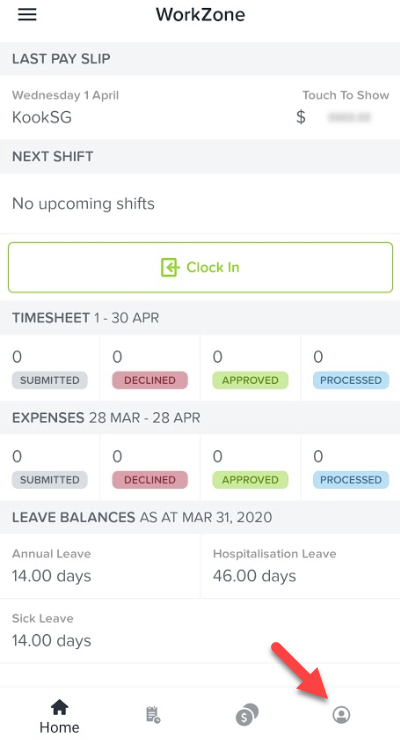Open expenses DECLINED badge

click(x=150, y=480)
